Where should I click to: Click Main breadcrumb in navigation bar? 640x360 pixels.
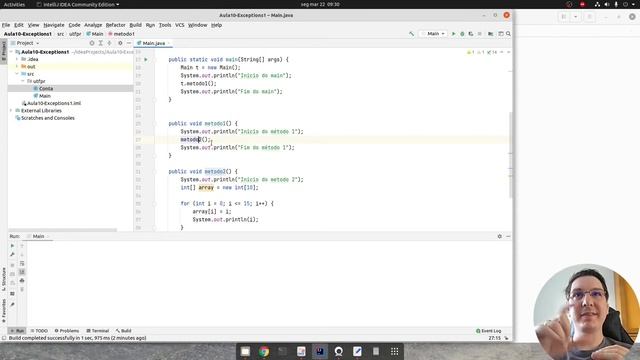point(95,34)
